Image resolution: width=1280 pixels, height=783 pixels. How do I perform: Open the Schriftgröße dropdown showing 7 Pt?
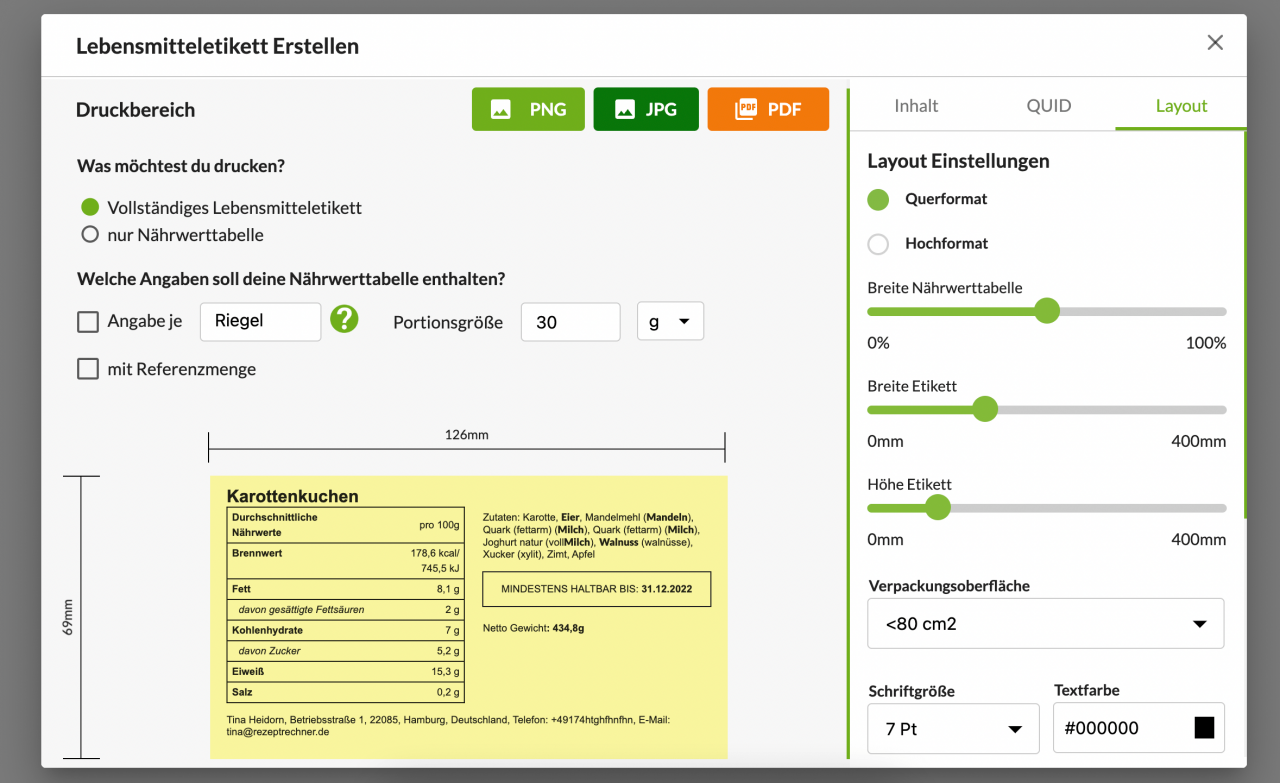pos(952,728)
